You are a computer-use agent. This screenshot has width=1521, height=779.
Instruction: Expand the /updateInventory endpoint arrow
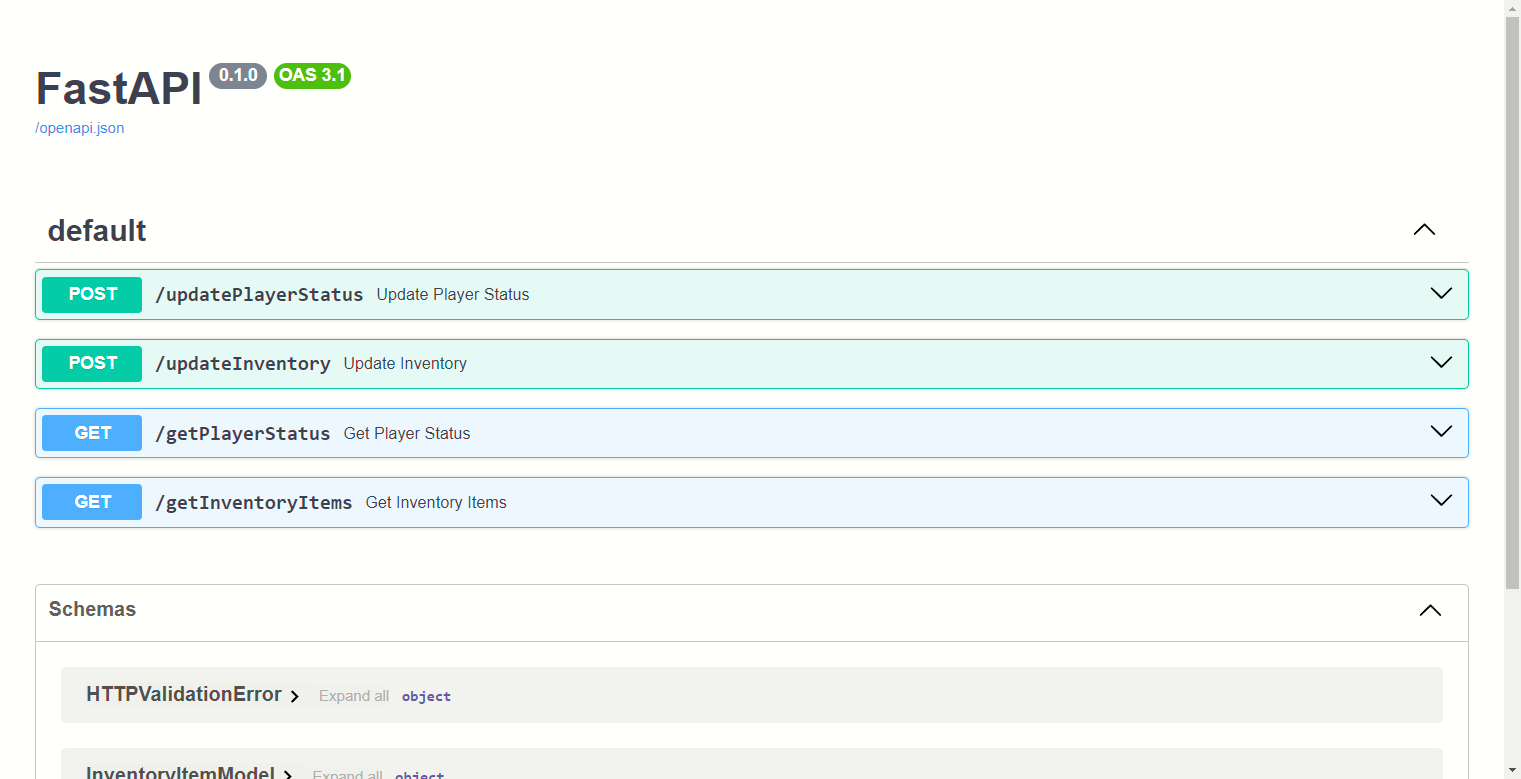pos(1441,363)
